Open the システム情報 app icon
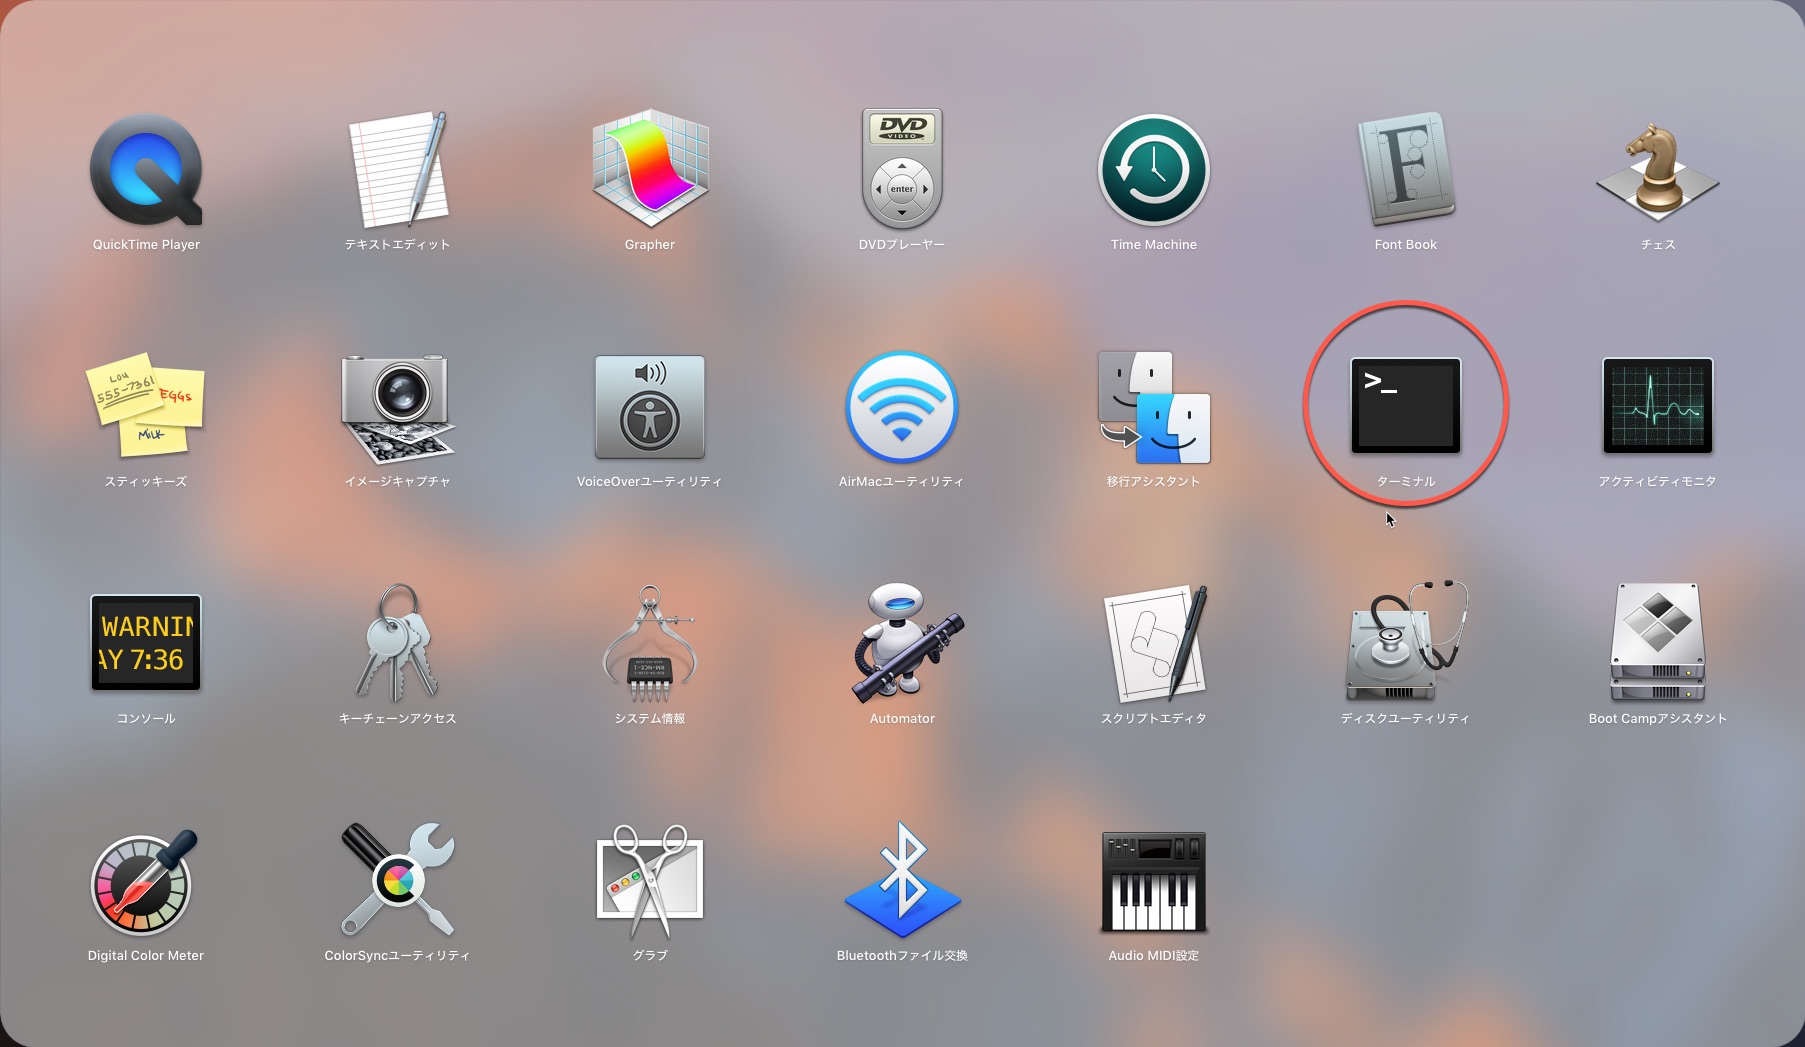 point(650,643)
